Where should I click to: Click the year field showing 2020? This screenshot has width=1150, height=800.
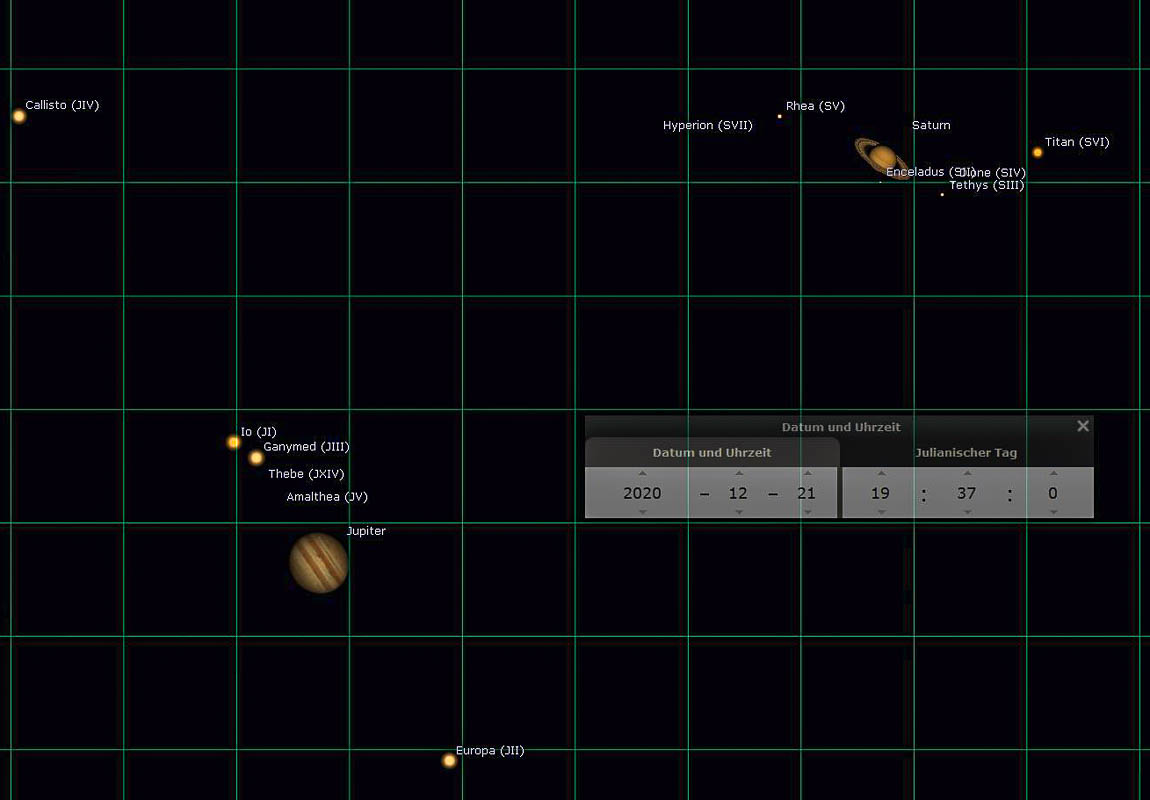click(642, 493)
